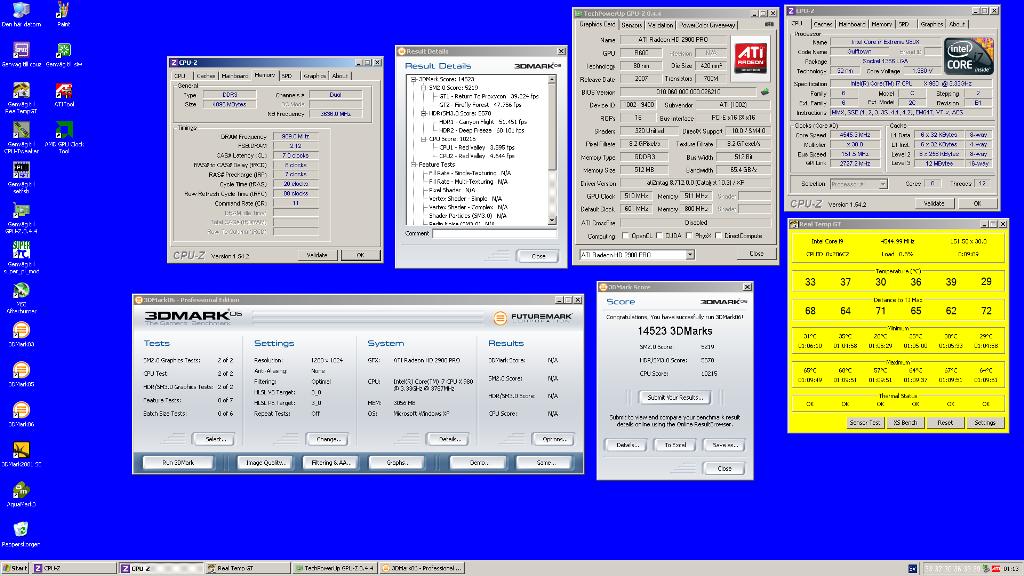
Task: Open the computer icon on the desktop
Action: click(x=21, y=12)
